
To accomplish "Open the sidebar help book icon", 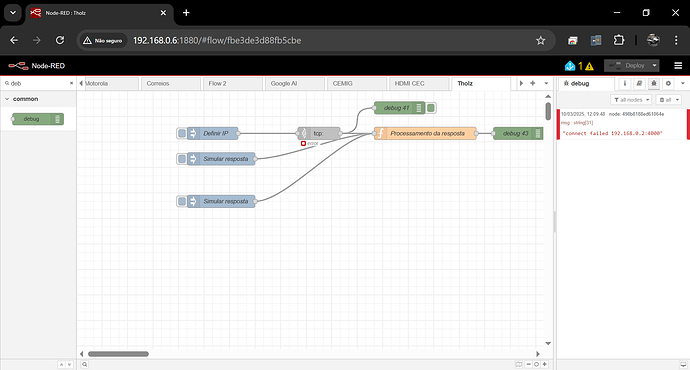I will pyautogui.click(x=639, y=83).
